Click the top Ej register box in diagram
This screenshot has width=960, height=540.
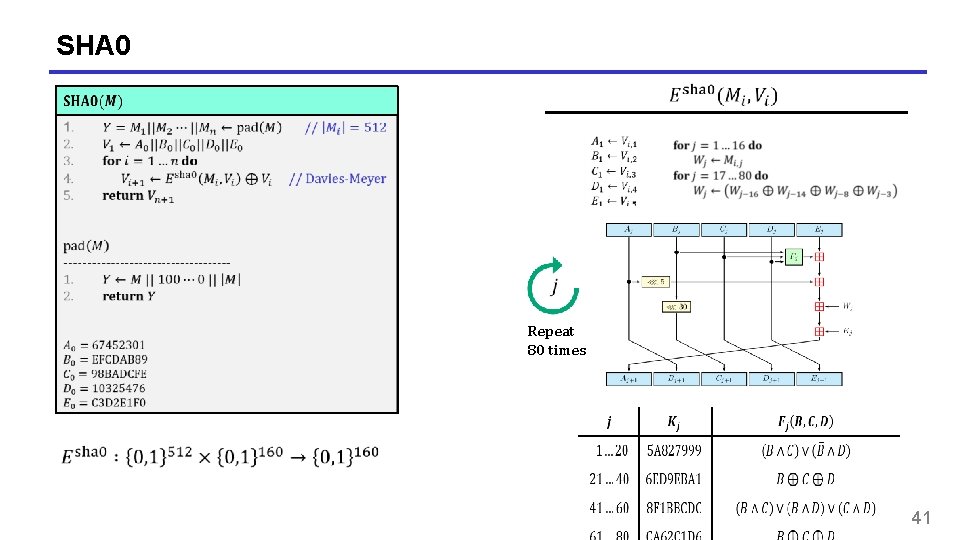pos(819,230)
